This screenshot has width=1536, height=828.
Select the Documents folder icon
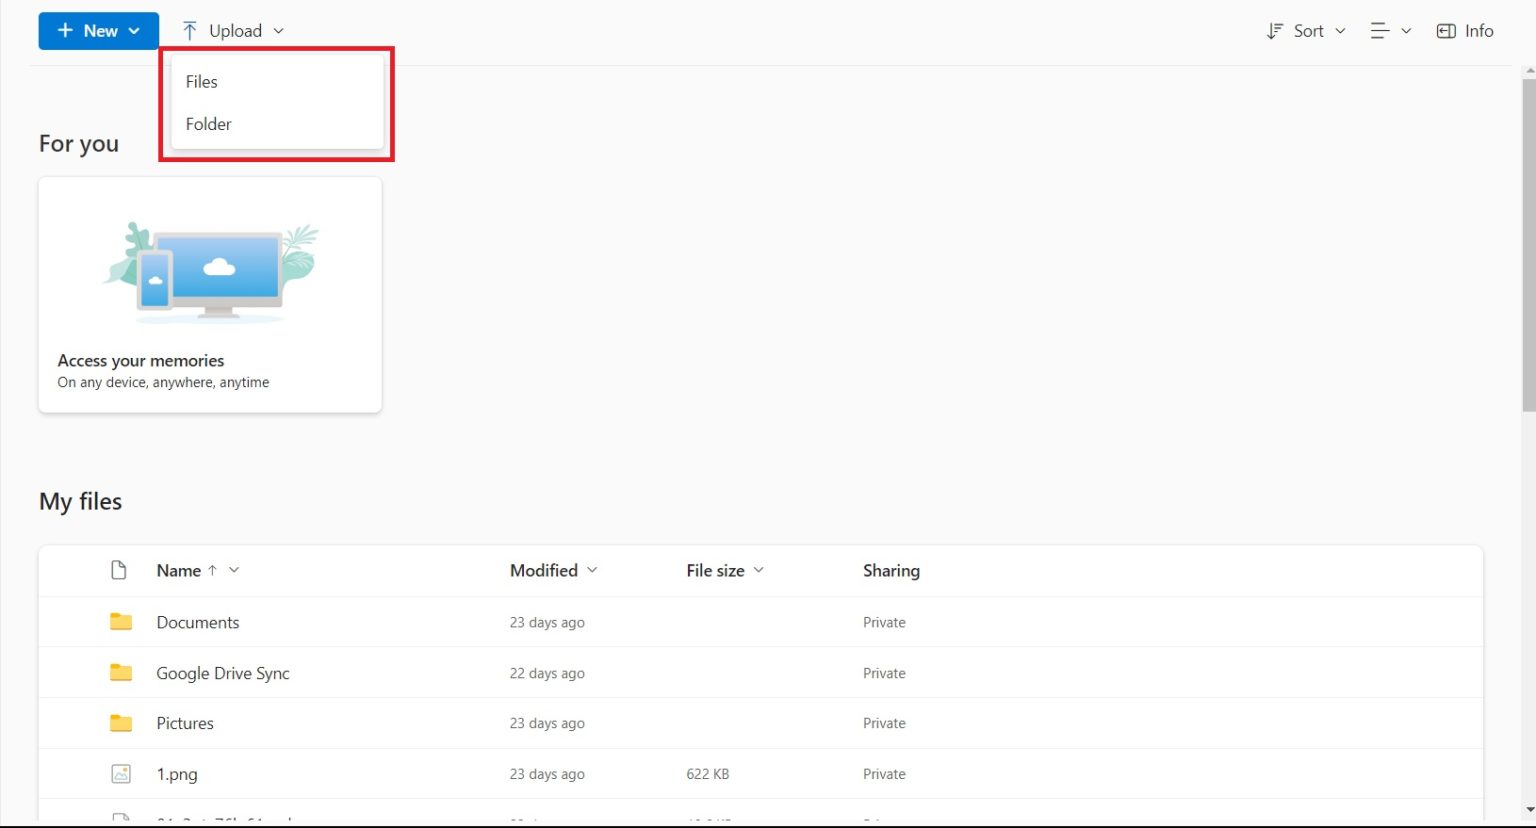[x=121, y=622]
